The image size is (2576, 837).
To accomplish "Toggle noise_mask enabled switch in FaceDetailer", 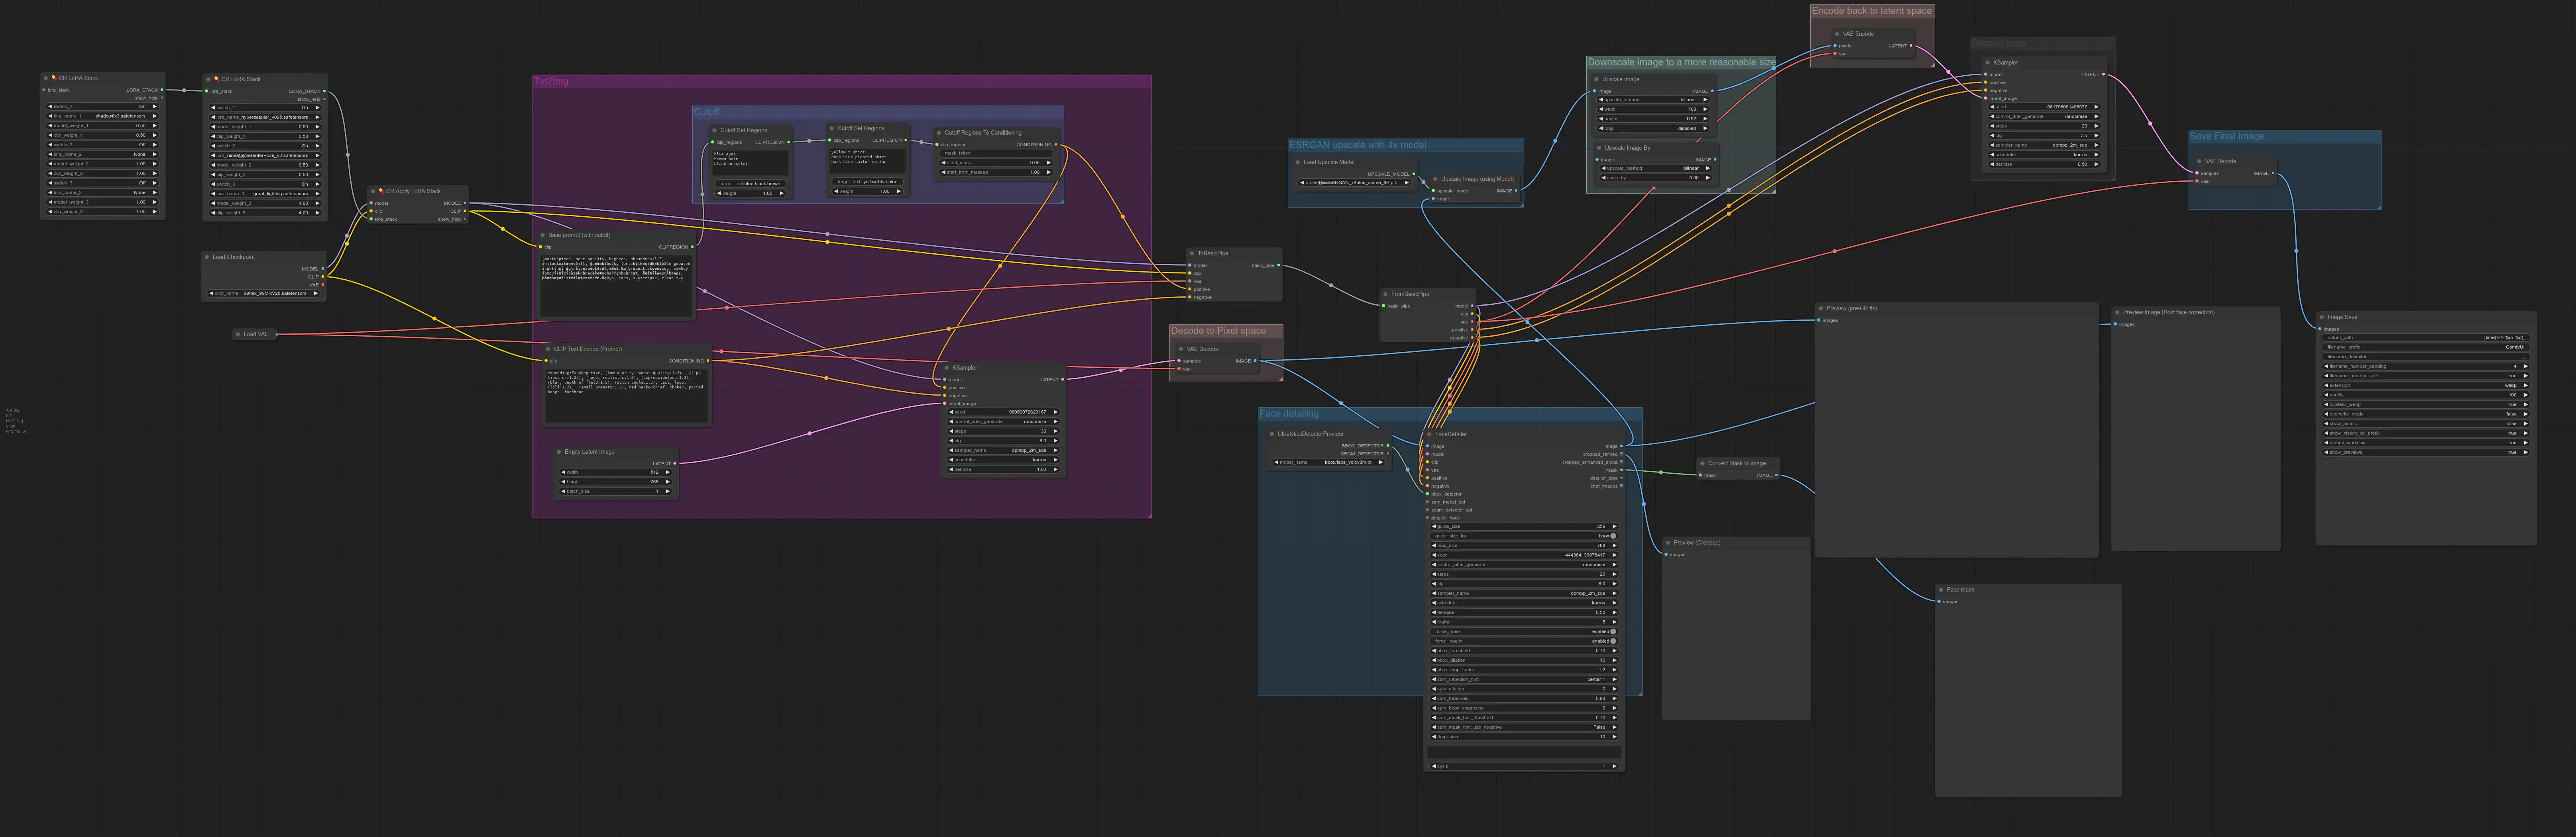I will 1524,631.
